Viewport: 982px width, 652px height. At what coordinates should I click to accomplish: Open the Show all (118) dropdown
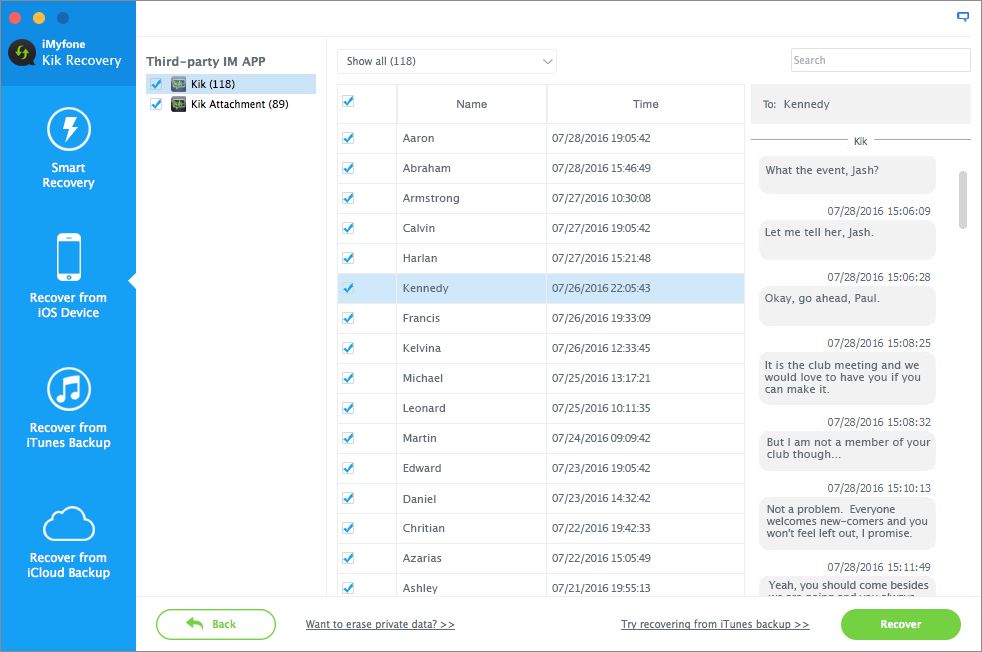447,61
